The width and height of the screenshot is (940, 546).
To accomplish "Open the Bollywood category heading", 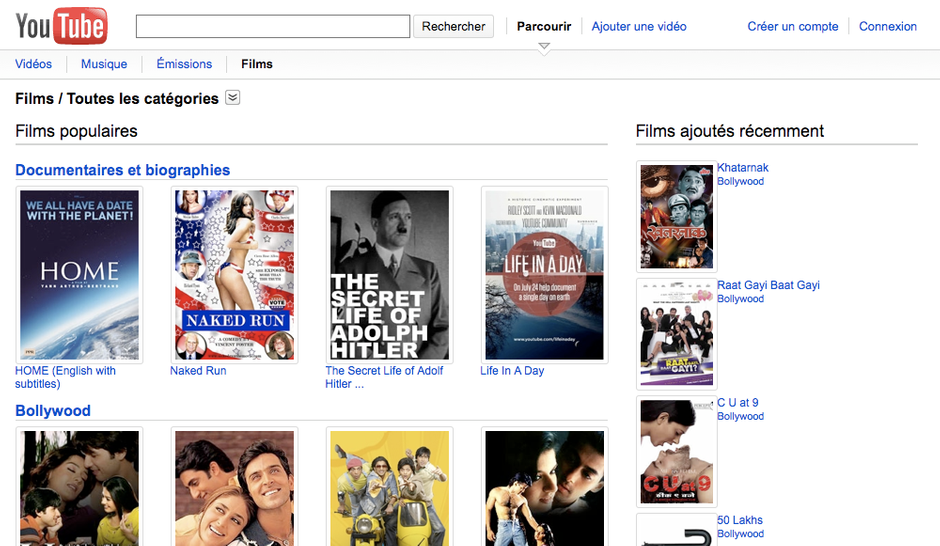I will coord(53,411).
